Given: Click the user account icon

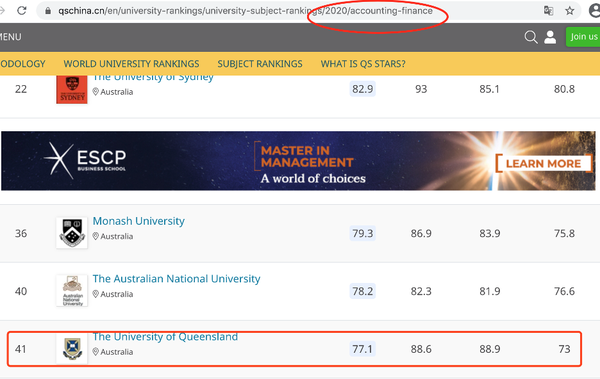Looking at the screenshot, I should 550,37.
